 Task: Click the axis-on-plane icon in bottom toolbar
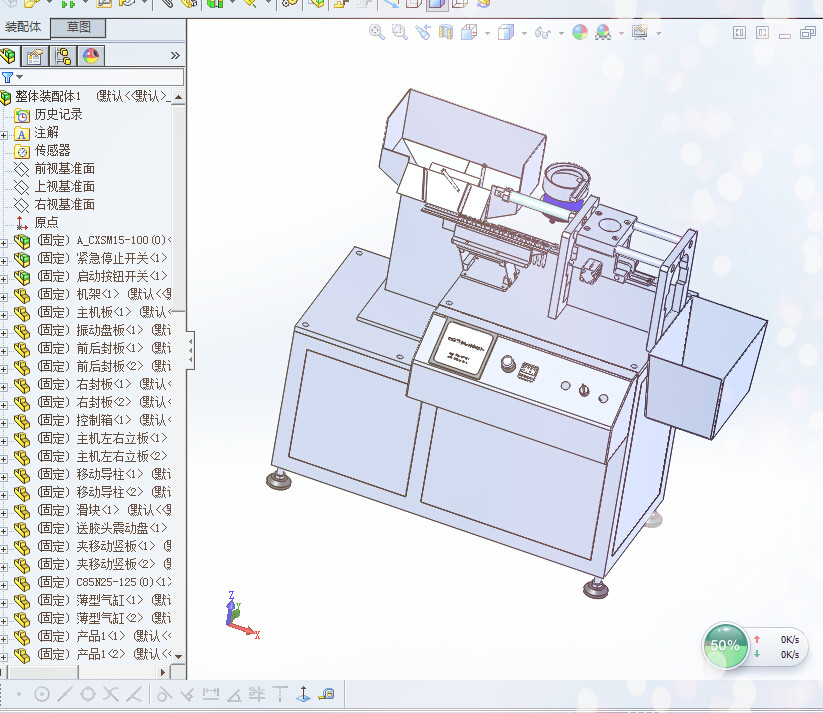point(303,694)
